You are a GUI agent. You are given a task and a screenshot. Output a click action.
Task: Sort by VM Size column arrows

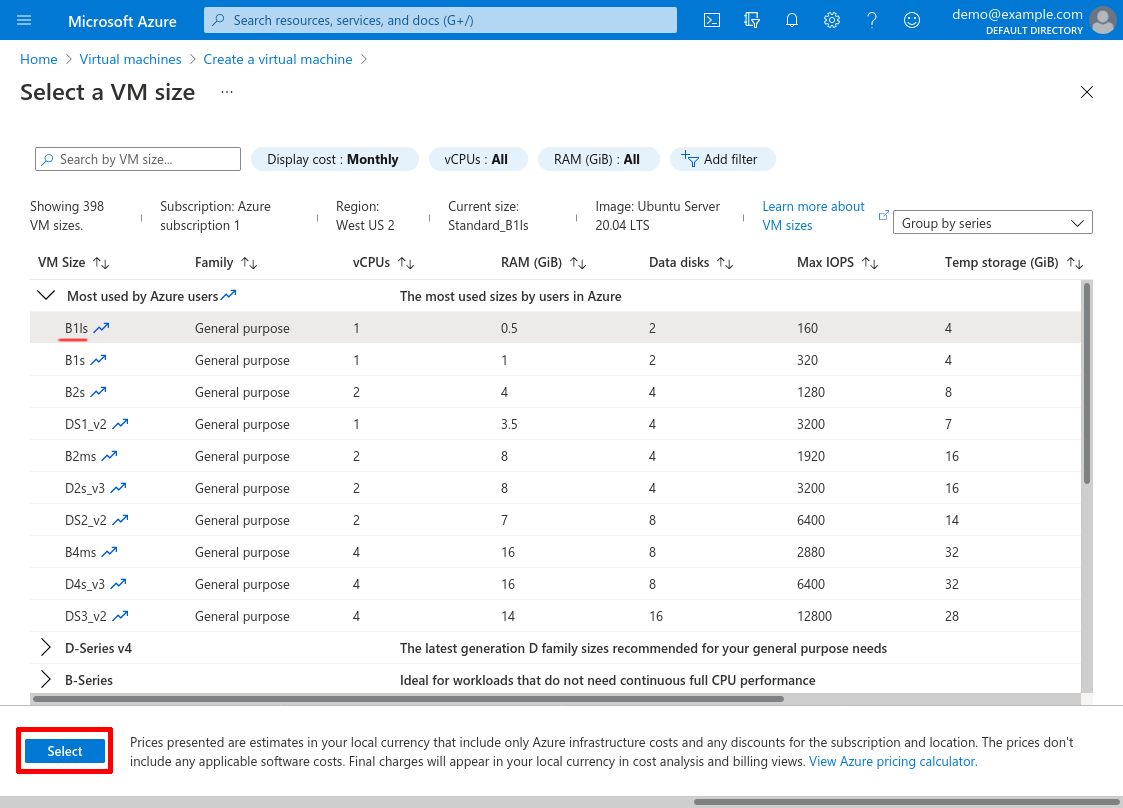pos(101,263)
